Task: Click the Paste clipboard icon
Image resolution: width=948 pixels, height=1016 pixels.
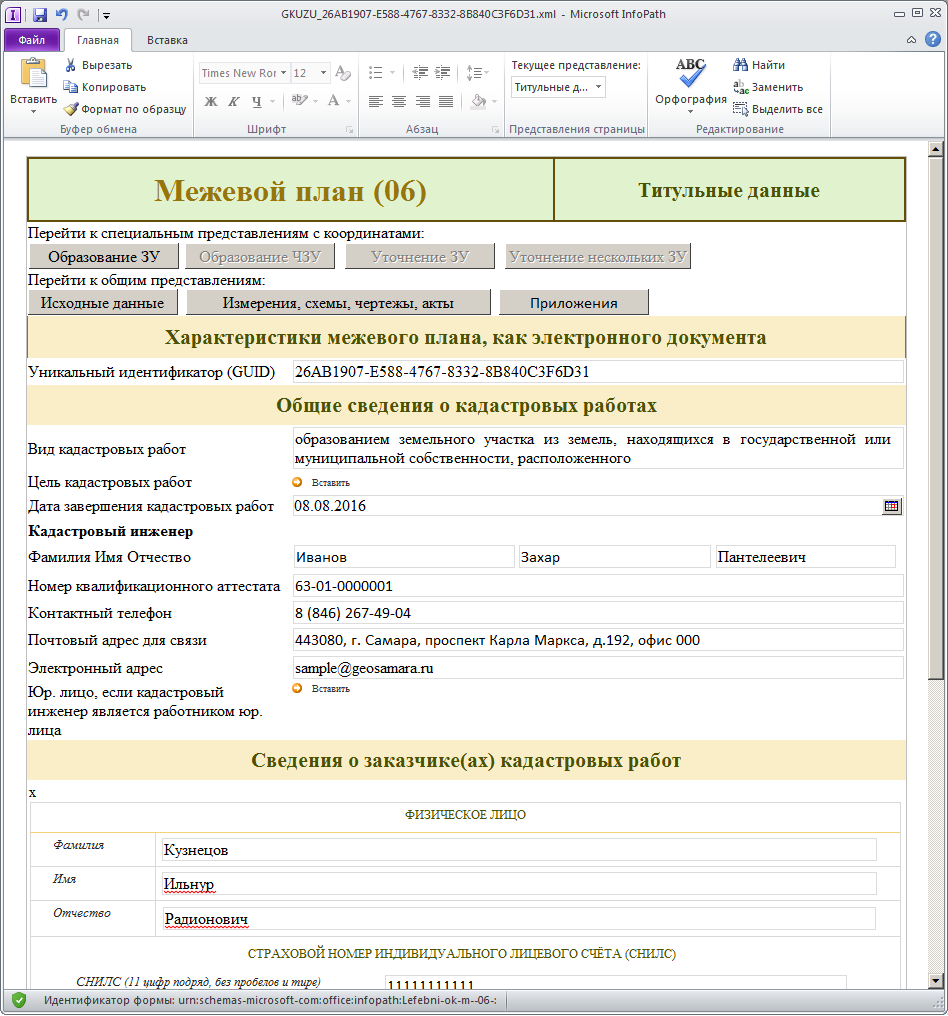Action: pyautogui.click(x=33, y=74)
